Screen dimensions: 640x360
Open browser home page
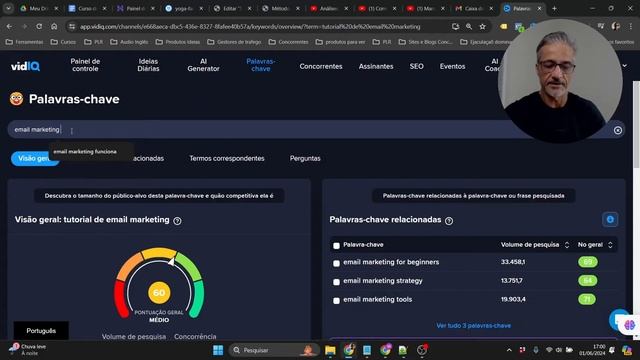(x=54, y=26)
